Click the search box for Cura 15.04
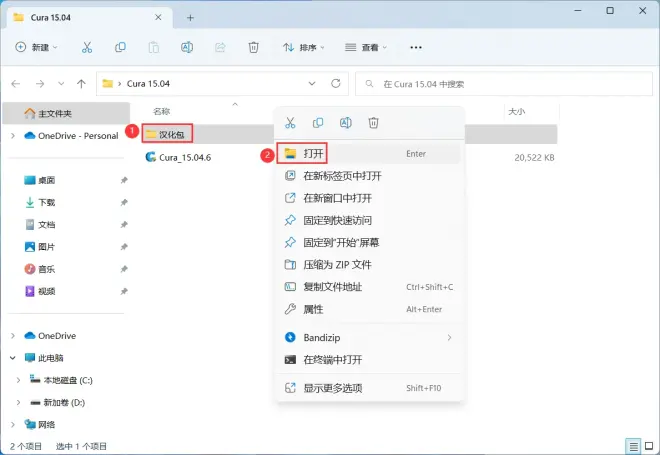 (x=504, y=84)
